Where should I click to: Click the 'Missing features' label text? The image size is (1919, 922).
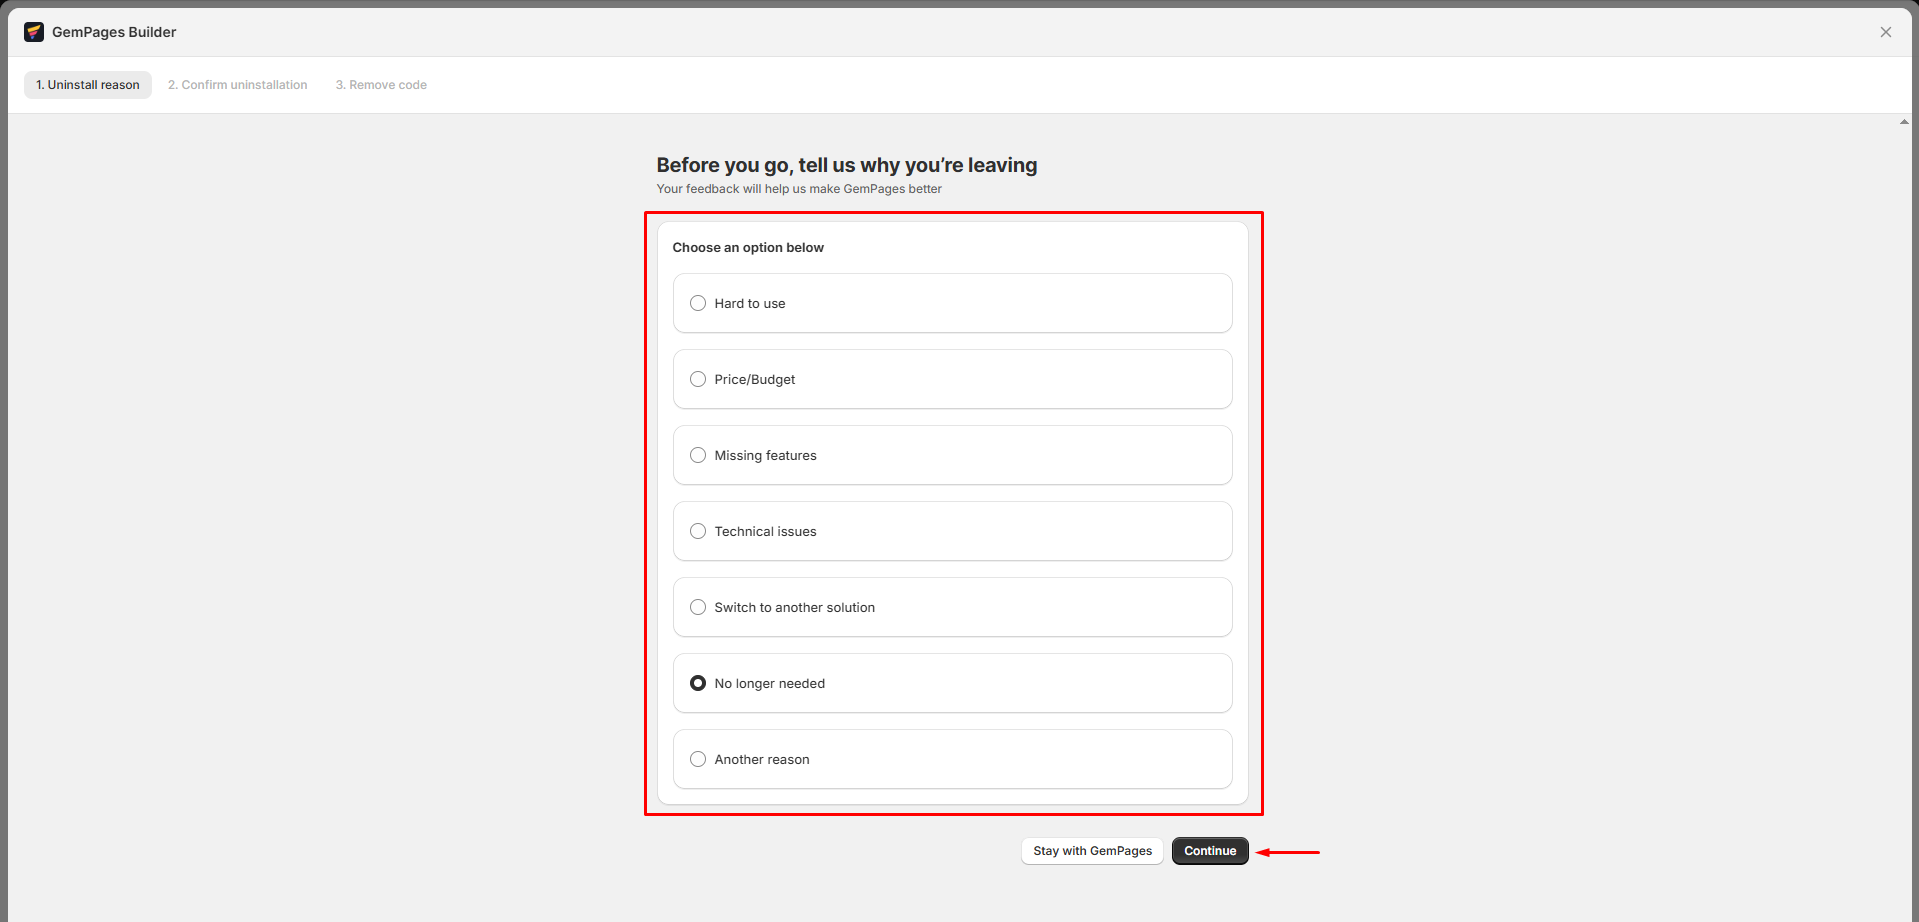click(x=765, y=456)
